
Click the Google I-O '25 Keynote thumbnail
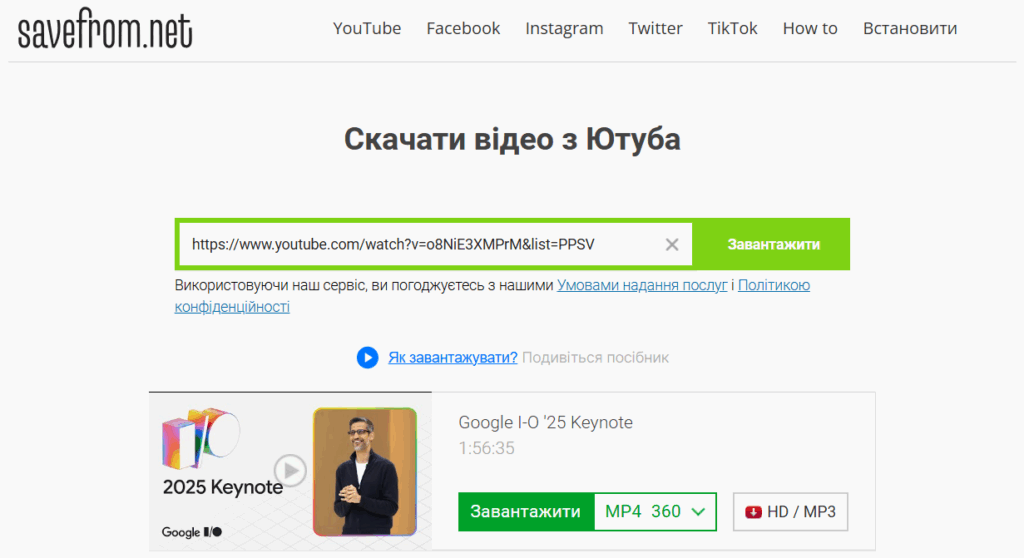pos(290,471)
